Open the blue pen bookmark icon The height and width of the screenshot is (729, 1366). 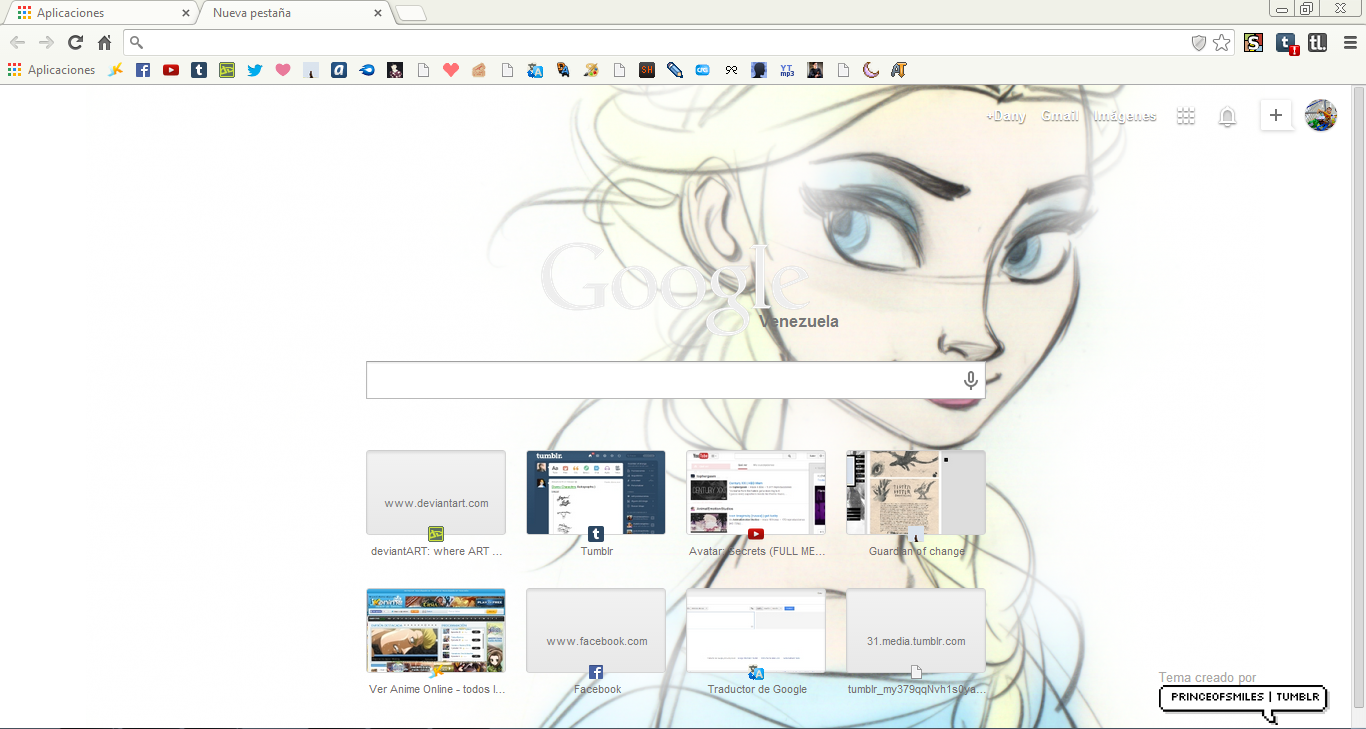[x=675, y=70]
